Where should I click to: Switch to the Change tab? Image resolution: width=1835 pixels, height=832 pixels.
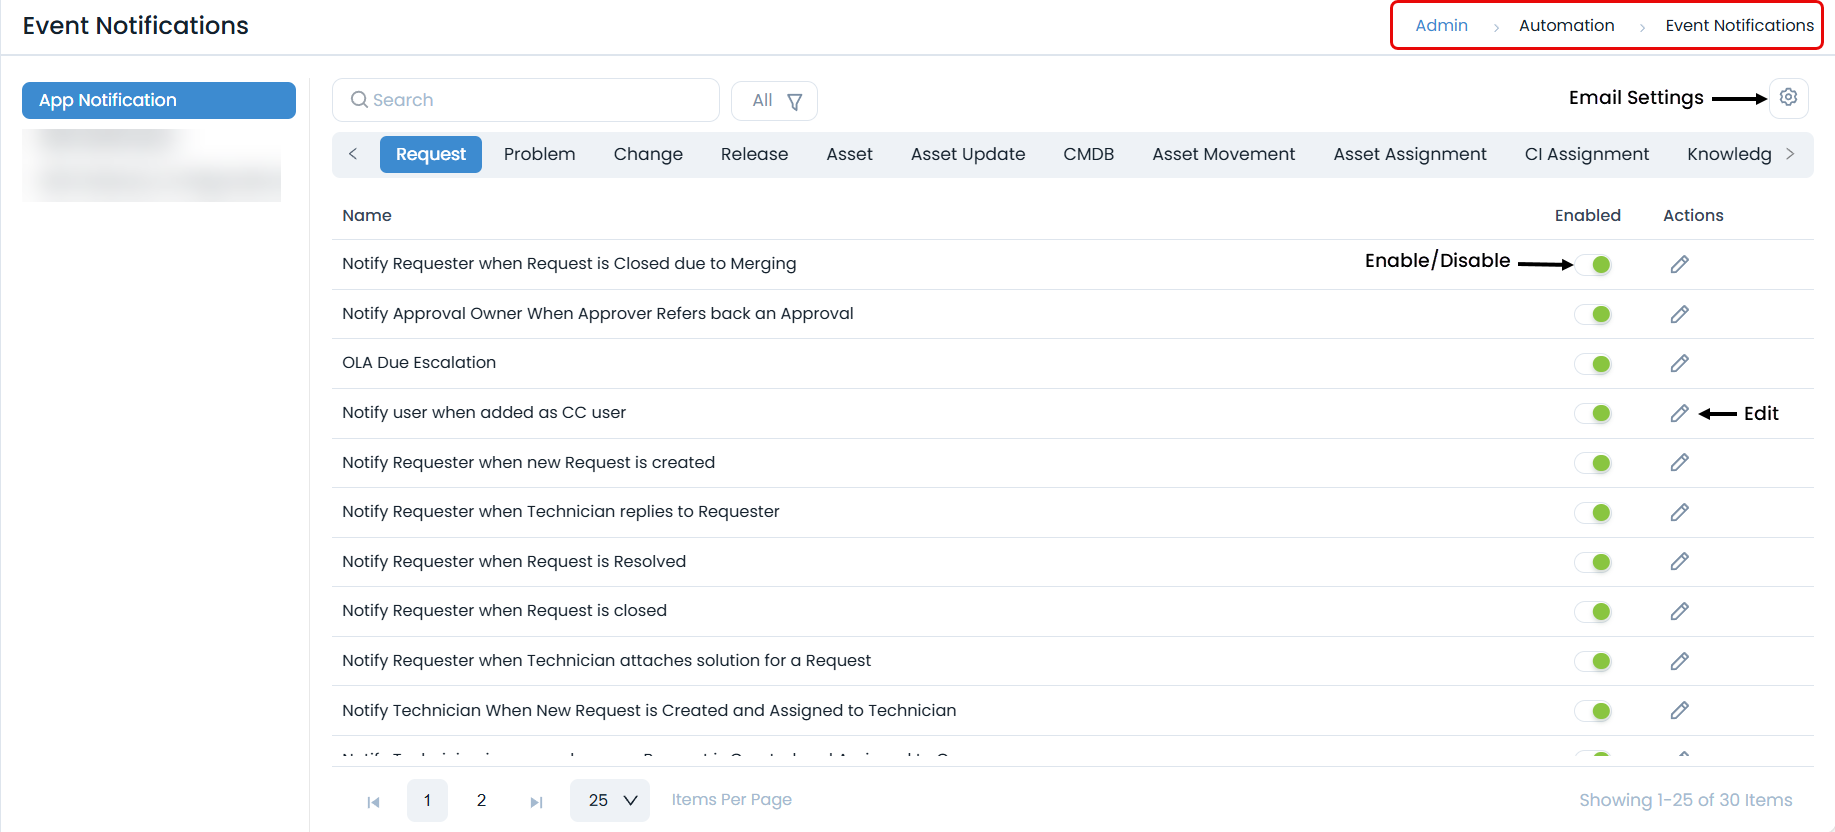(x=648, y=154)
